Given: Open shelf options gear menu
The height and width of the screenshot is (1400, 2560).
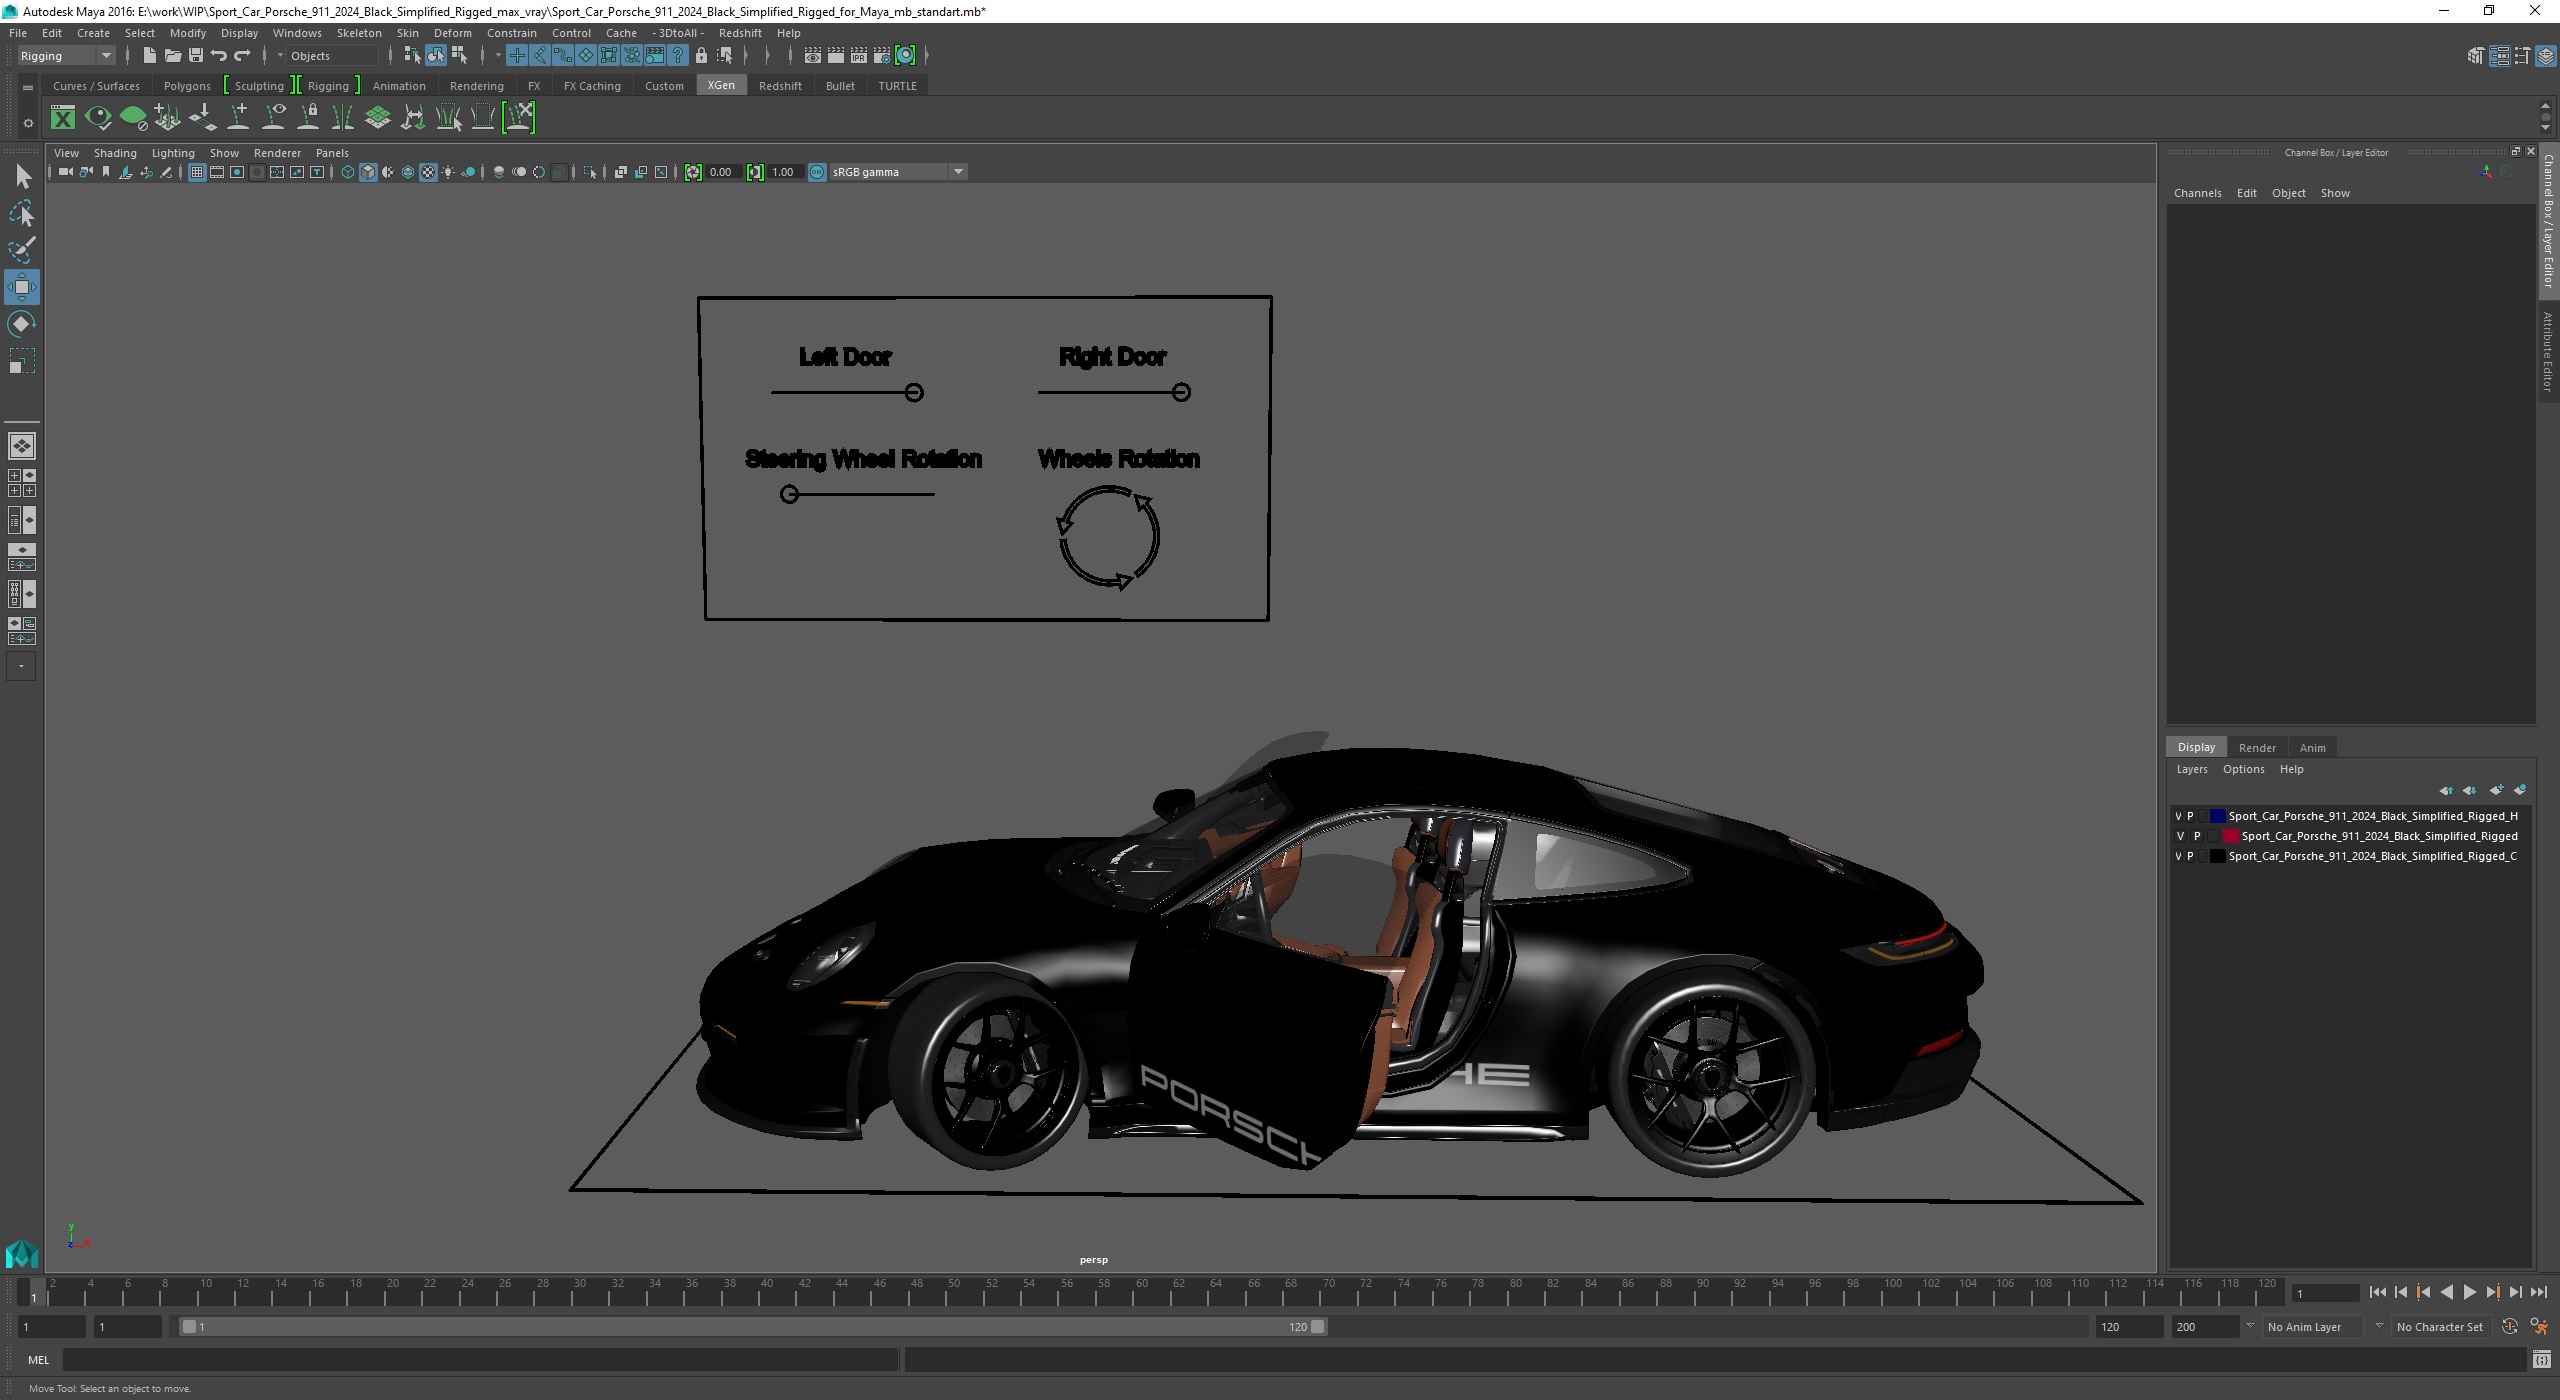Looking at the screenshot, I should [x=28, y=124].
